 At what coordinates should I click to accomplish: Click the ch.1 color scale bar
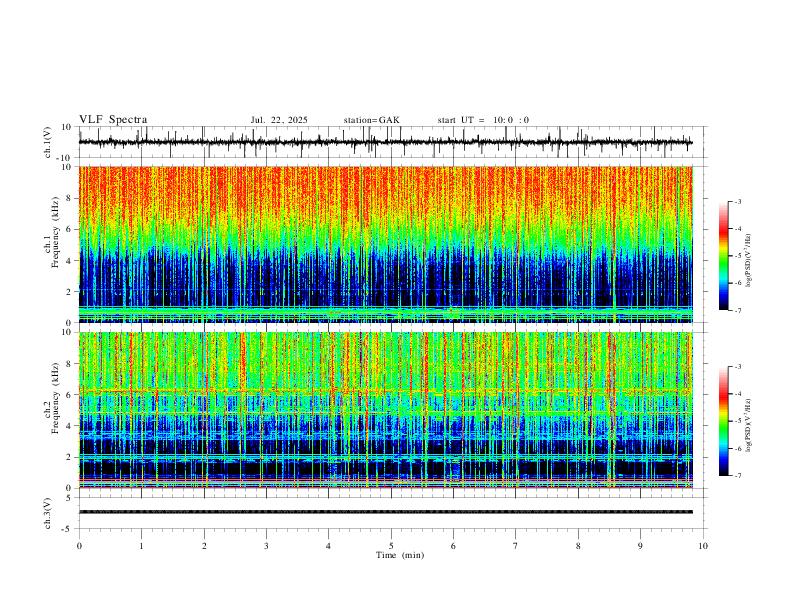tap(724, 256)
